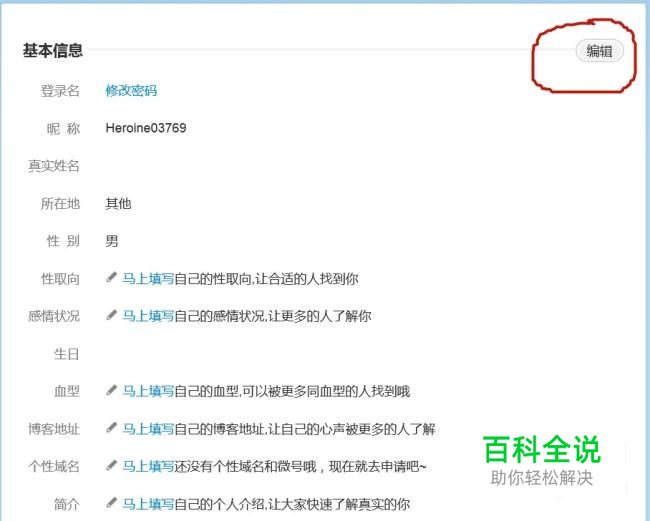Click the 性别 field label
The image size is (650, 521).
point(63,241)
